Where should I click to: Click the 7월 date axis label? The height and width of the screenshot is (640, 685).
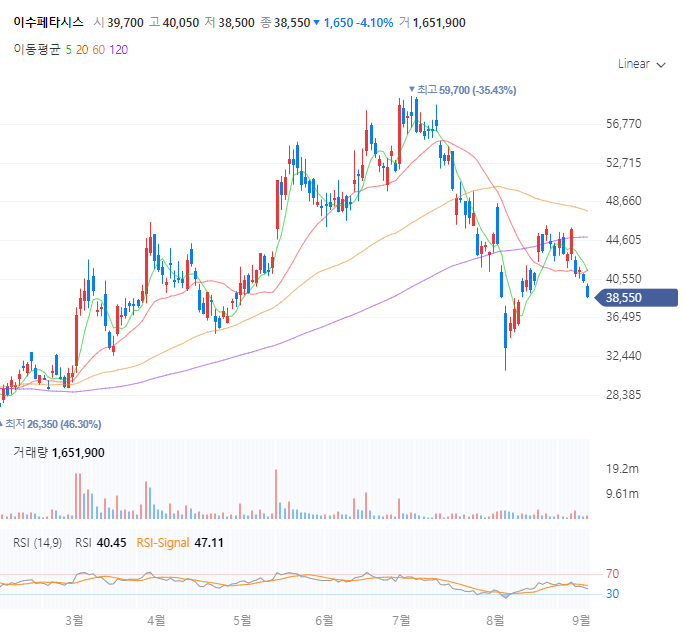point(401,620)
